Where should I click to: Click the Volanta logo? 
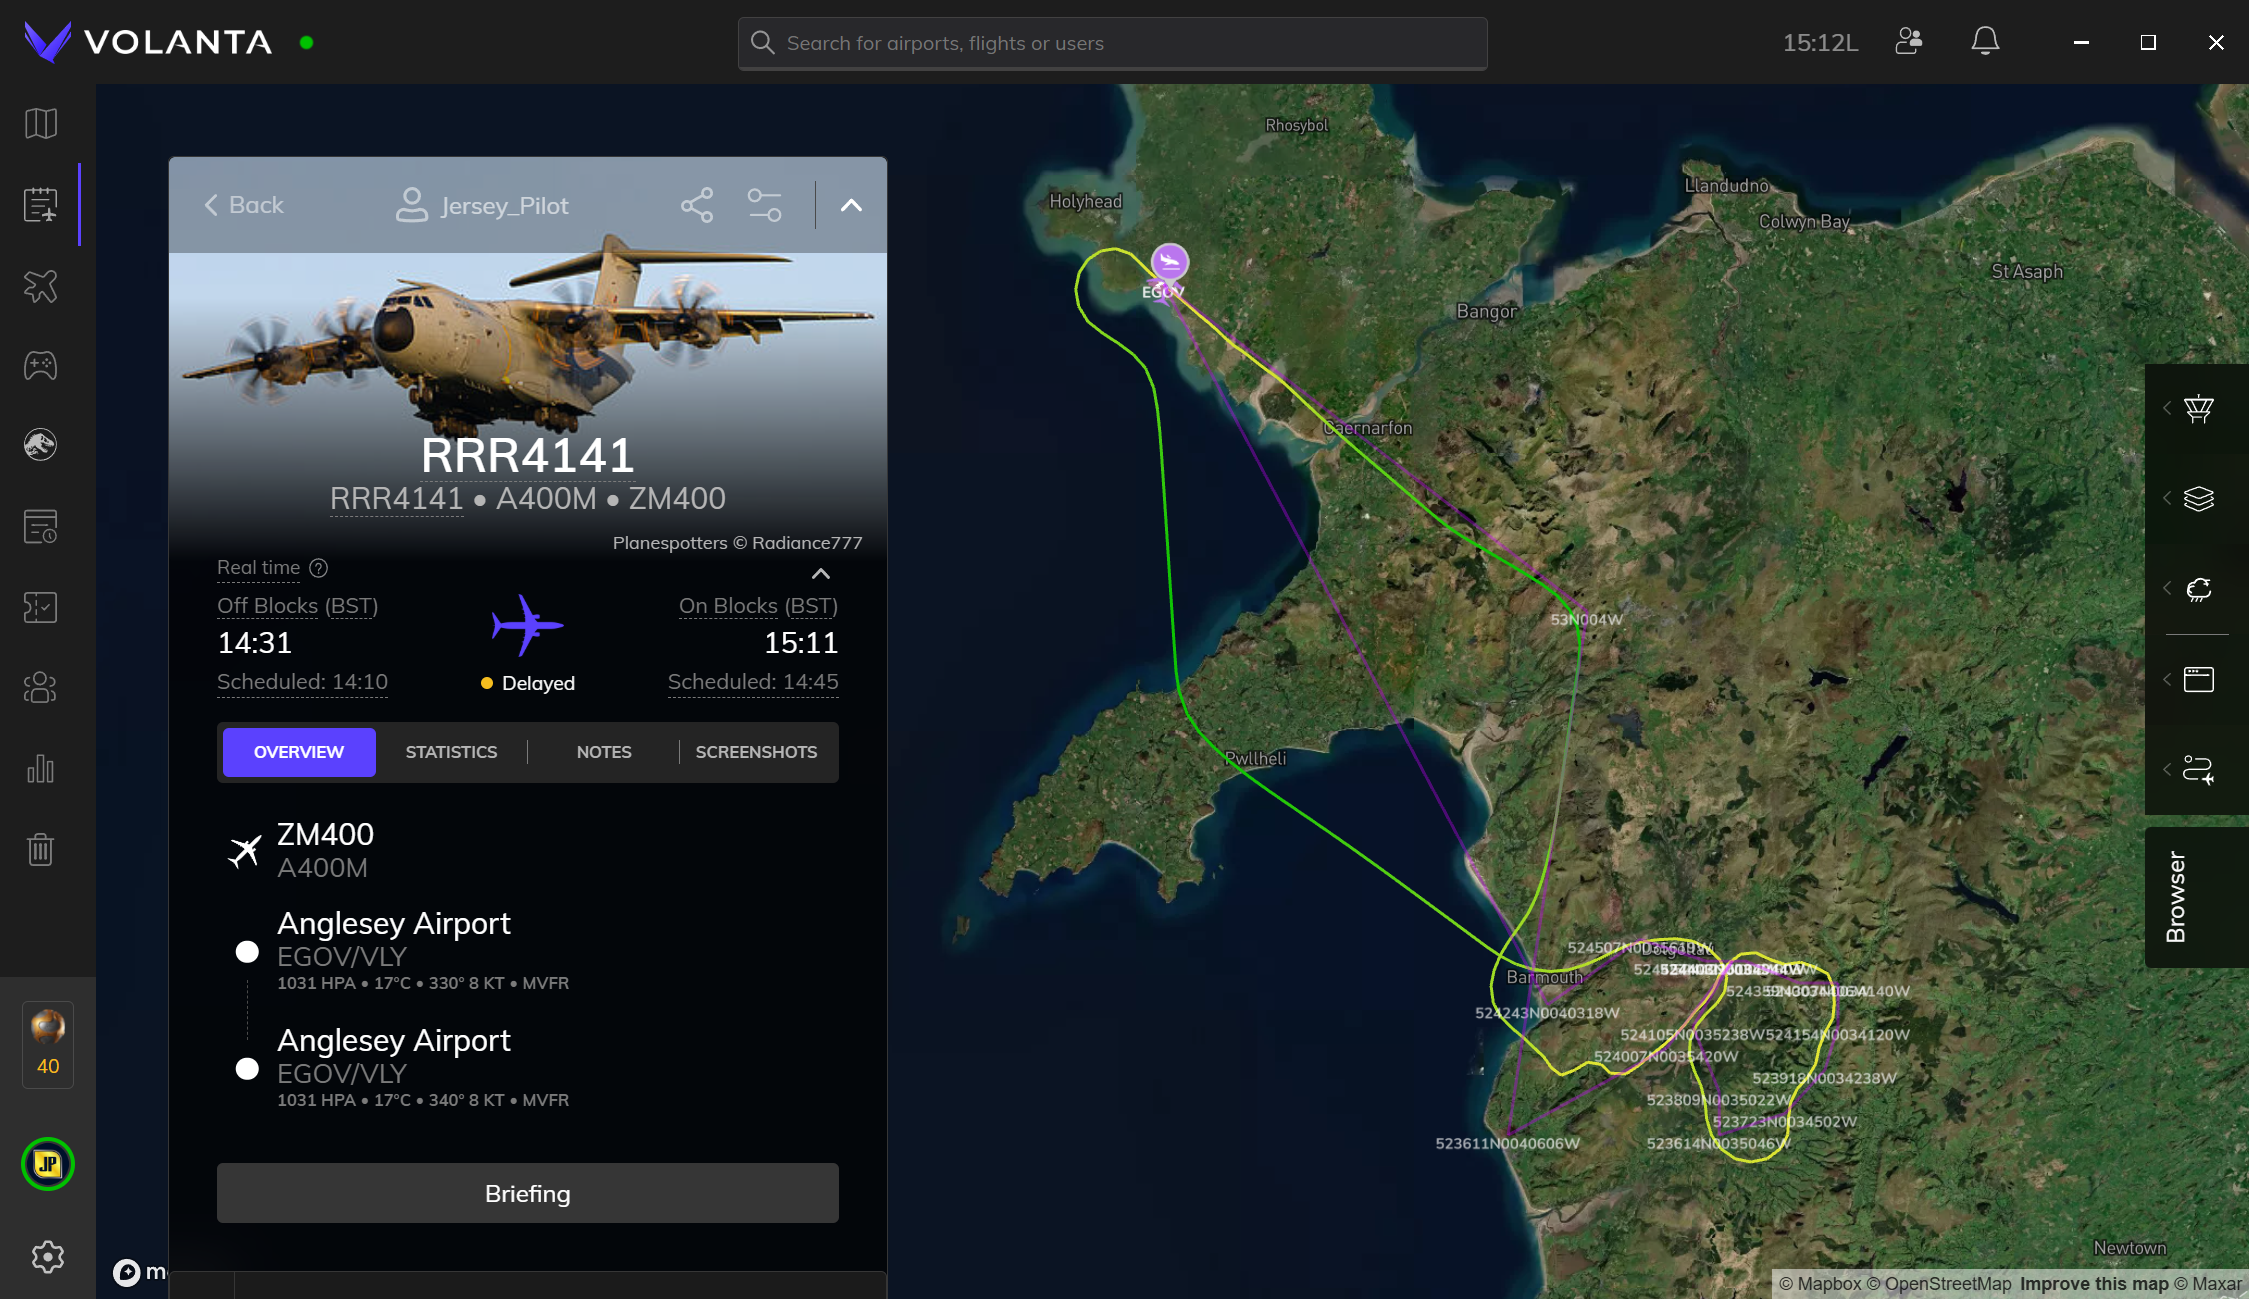point(148,42)
